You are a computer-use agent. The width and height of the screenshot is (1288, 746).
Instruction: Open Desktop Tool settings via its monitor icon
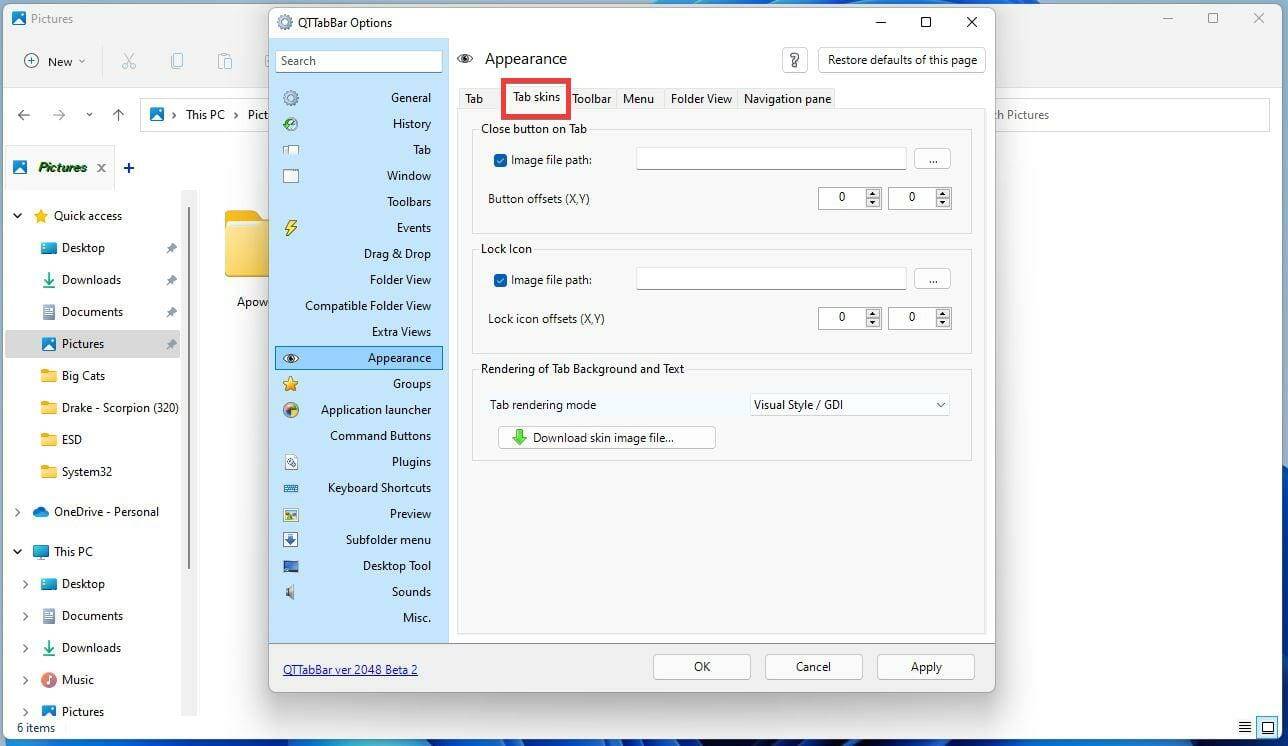[291, 566]
